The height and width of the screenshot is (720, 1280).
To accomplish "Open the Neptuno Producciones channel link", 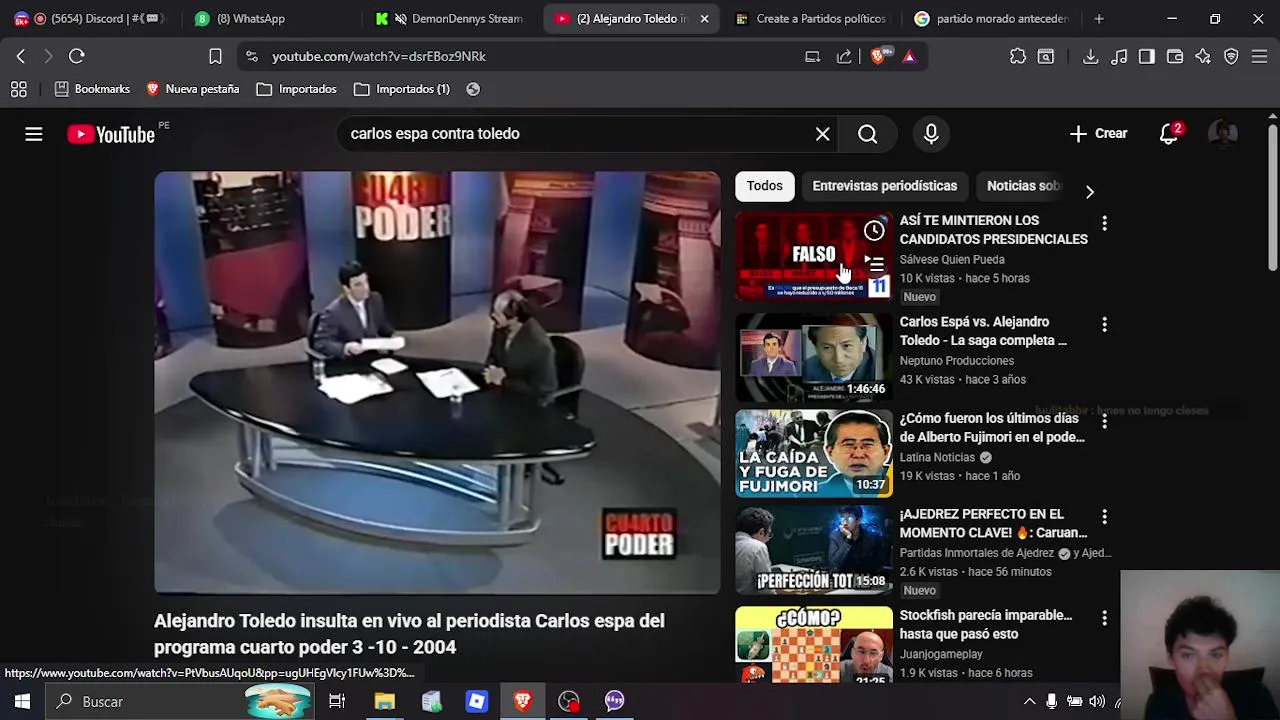I will tap(956, 361).
